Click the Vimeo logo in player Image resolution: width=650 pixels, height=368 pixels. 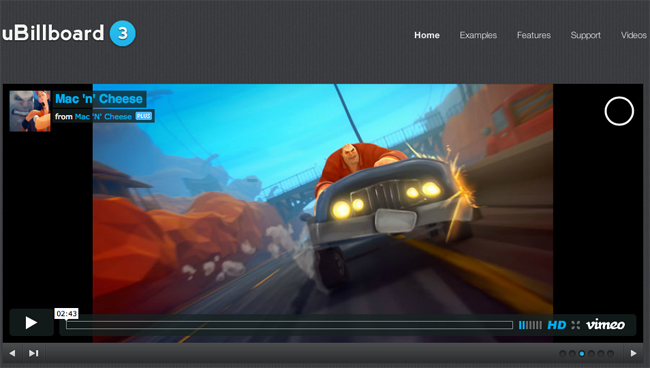coord(605,324)
